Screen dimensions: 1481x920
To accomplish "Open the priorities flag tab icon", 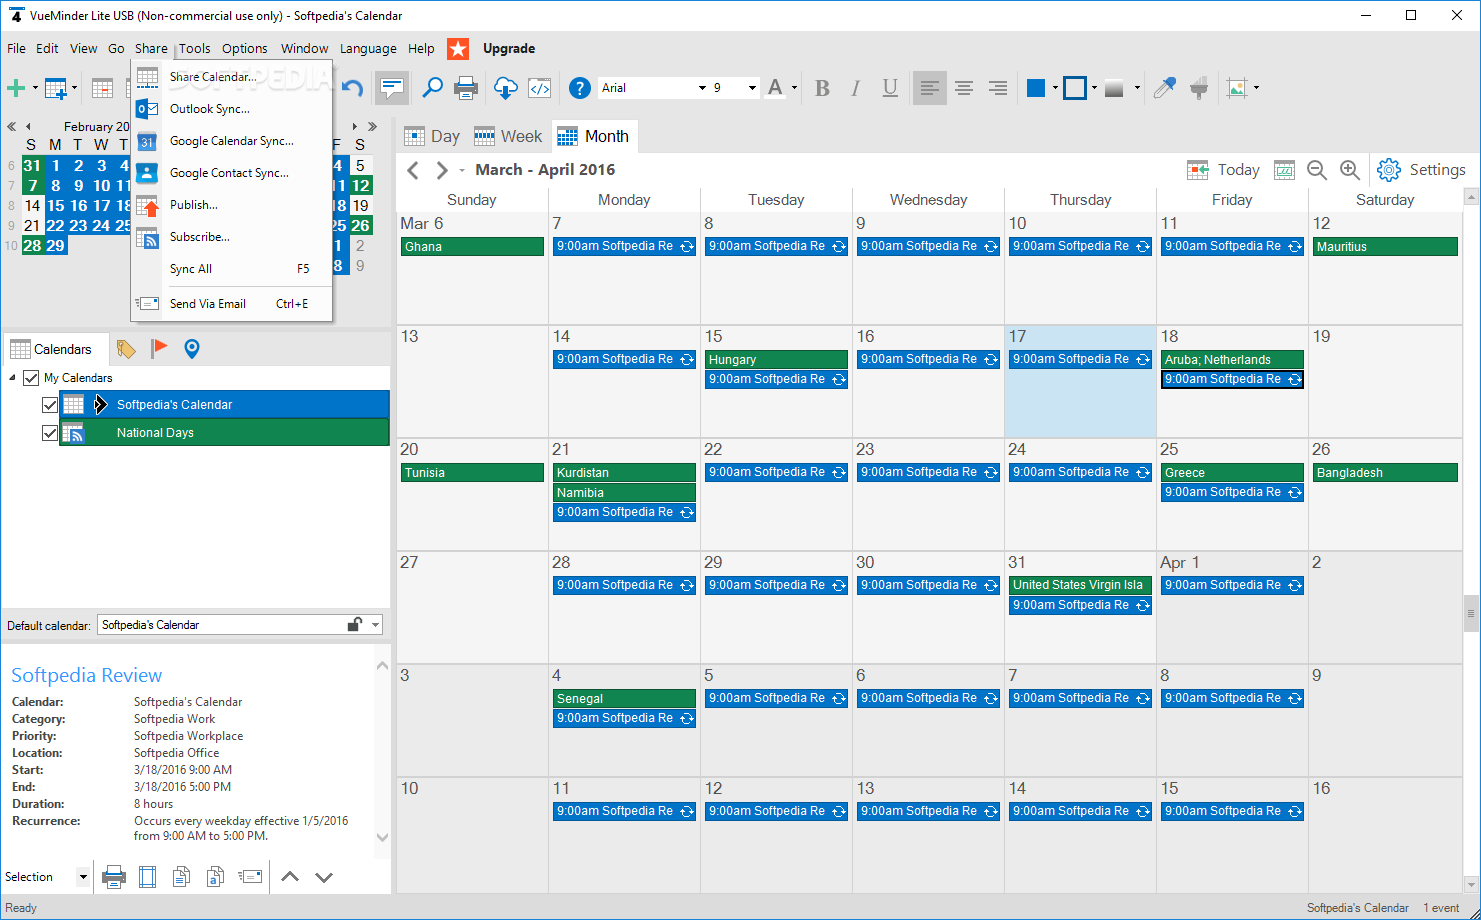I will coord(159,349).
